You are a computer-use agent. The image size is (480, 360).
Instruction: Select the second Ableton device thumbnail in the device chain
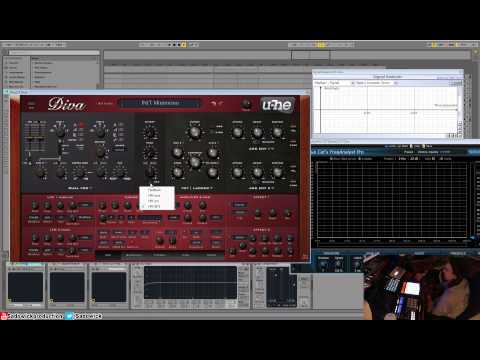(67, 287)
